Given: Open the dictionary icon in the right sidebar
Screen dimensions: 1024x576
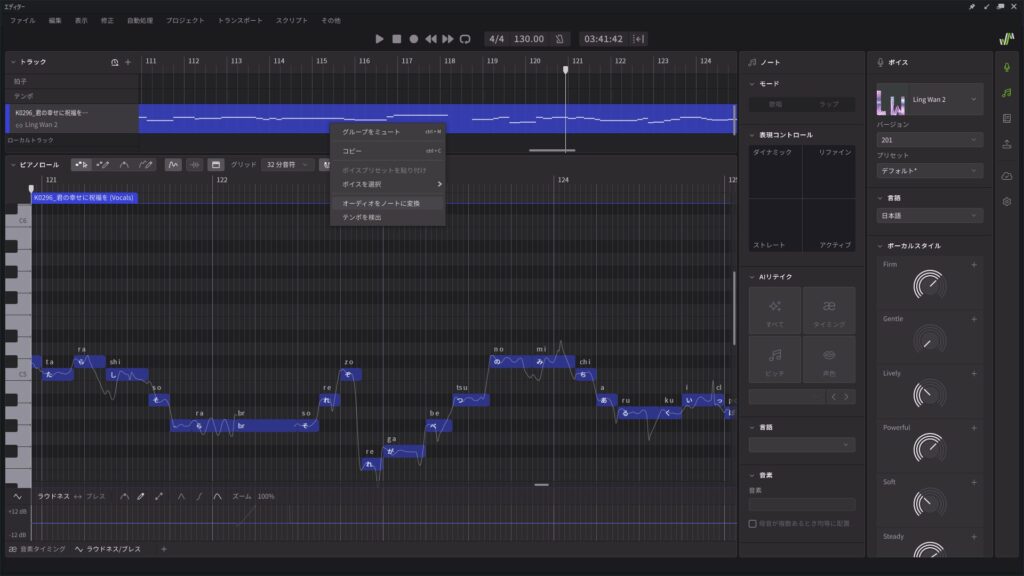Looking at the screenshot, I should [x=1006, y=118].
